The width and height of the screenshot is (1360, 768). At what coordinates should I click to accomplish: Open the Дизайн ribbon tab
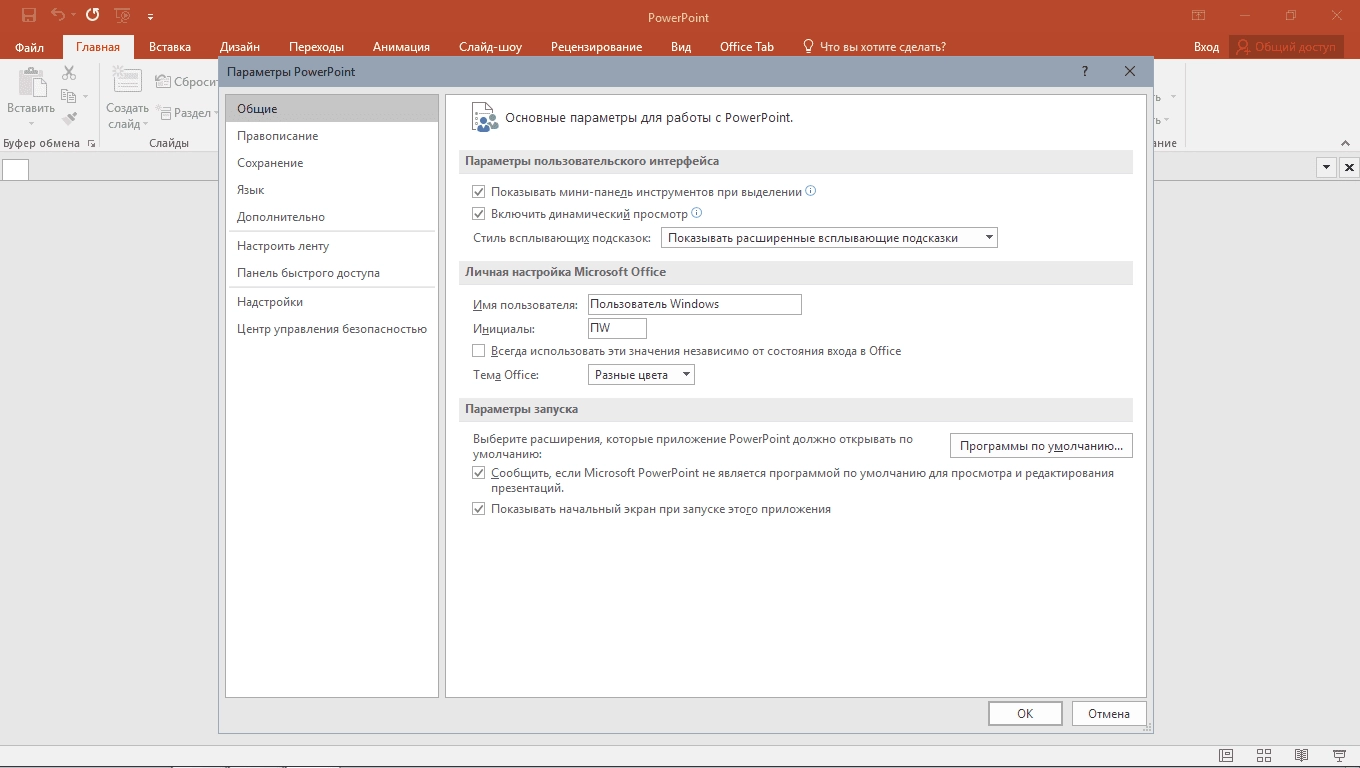point(240,47)
